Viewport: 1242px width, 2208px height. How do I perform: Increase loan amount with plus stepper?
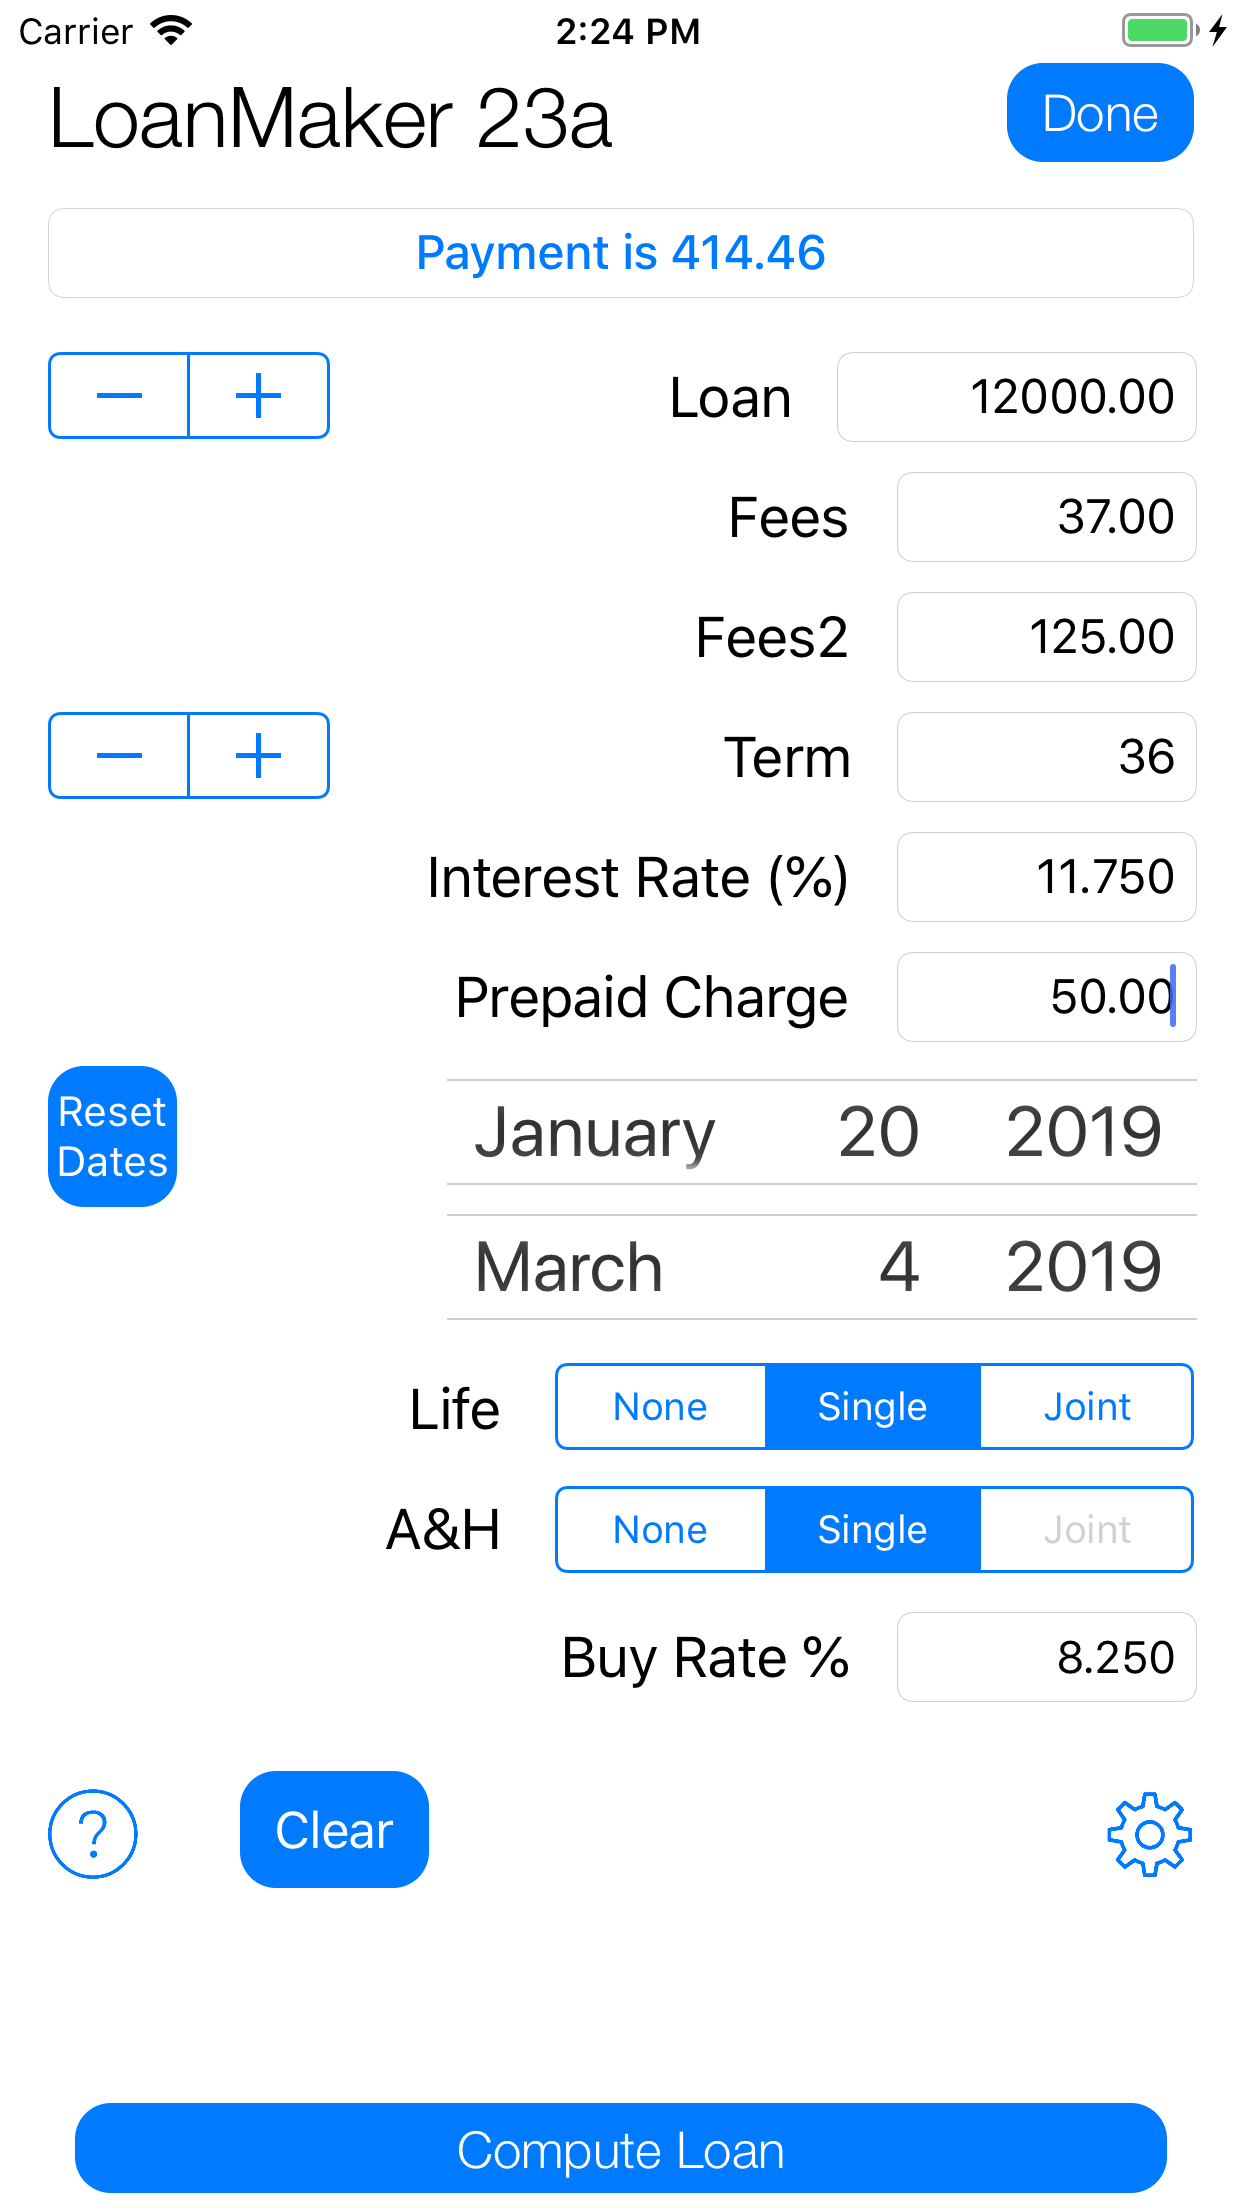(x=258, y=396)
